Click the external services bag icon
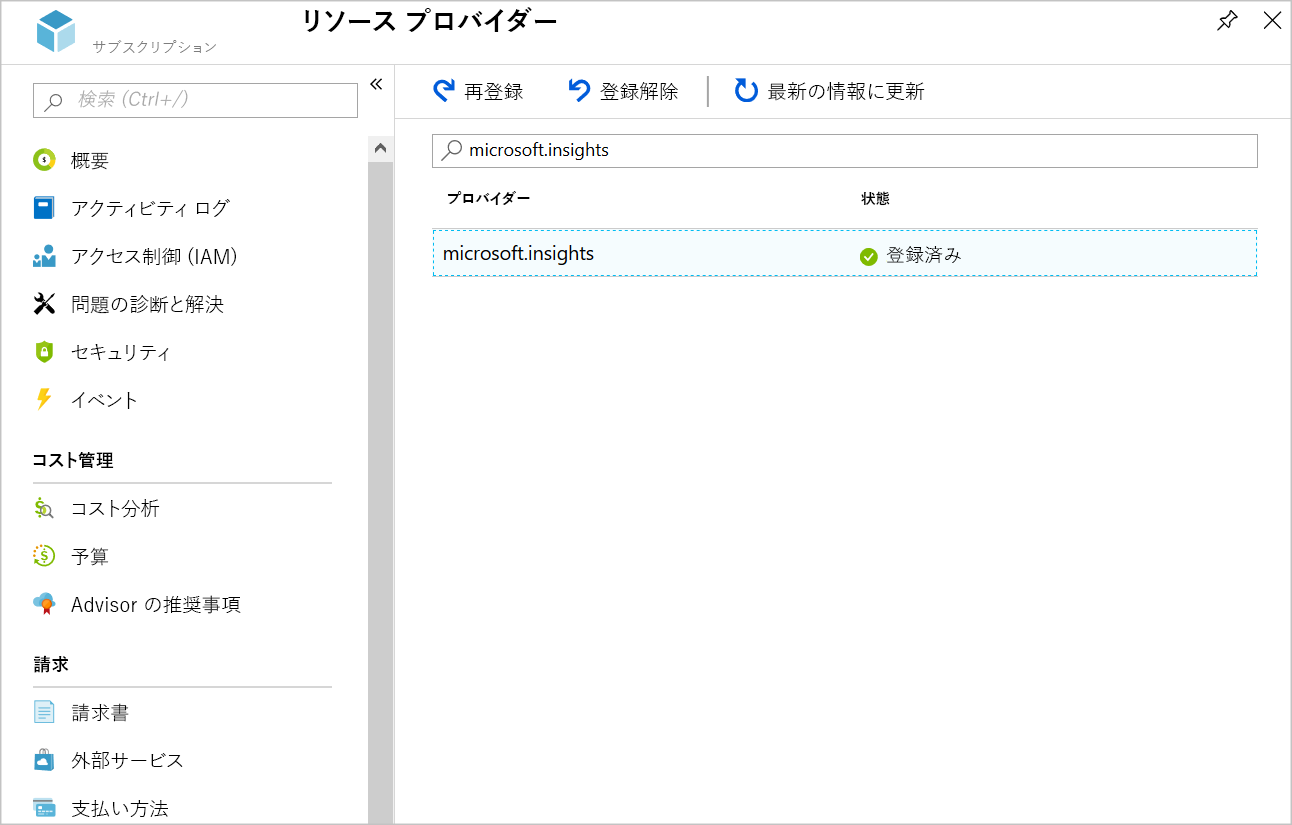 click(44, 760)
